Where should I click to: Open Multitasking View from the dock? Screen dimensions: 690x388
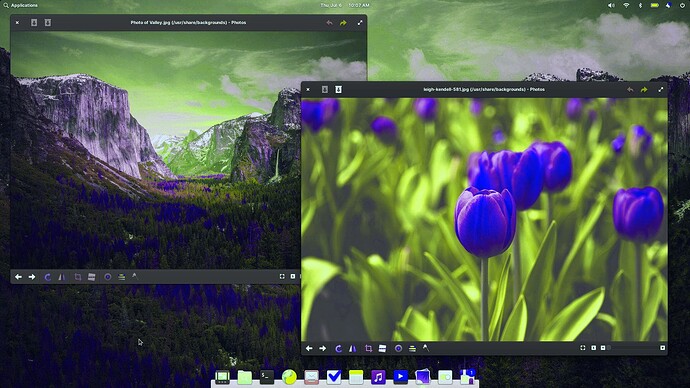(222, 377)
